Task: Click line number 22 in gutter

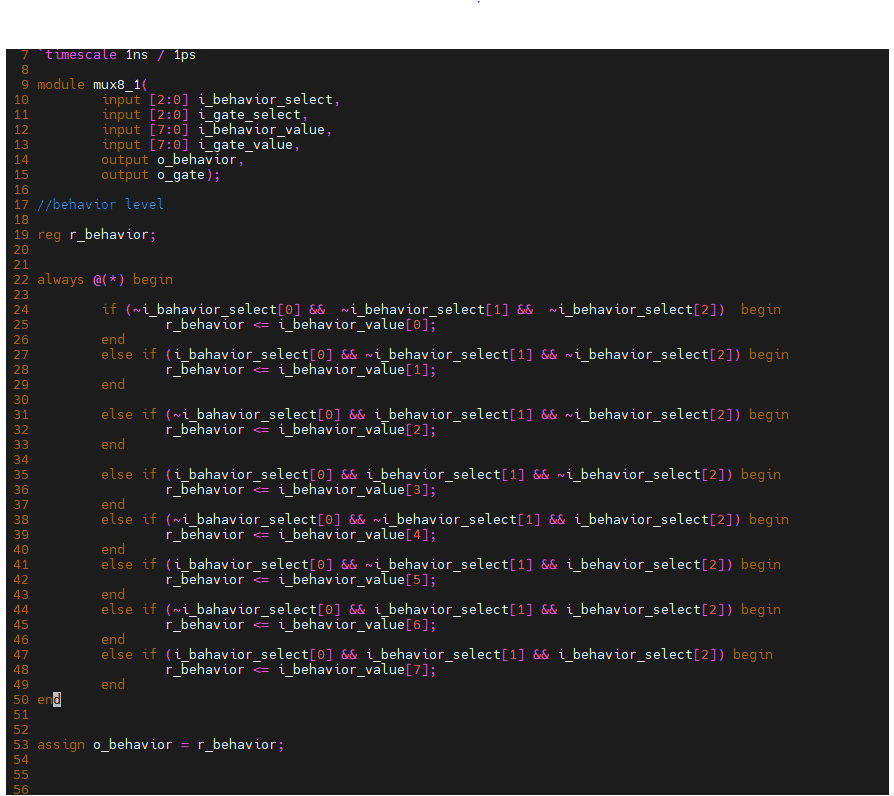Action: click(21, 279)
